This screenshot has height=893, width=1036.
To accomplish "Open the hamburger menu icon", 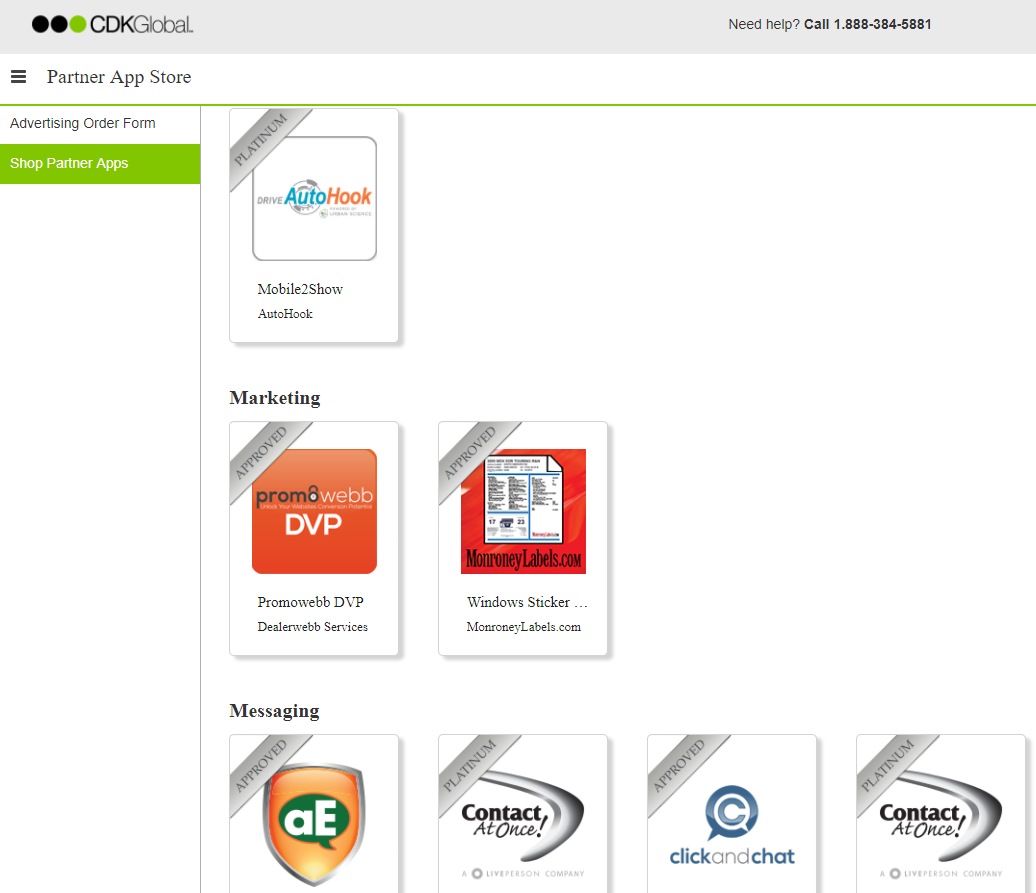I will click(18, 77).
